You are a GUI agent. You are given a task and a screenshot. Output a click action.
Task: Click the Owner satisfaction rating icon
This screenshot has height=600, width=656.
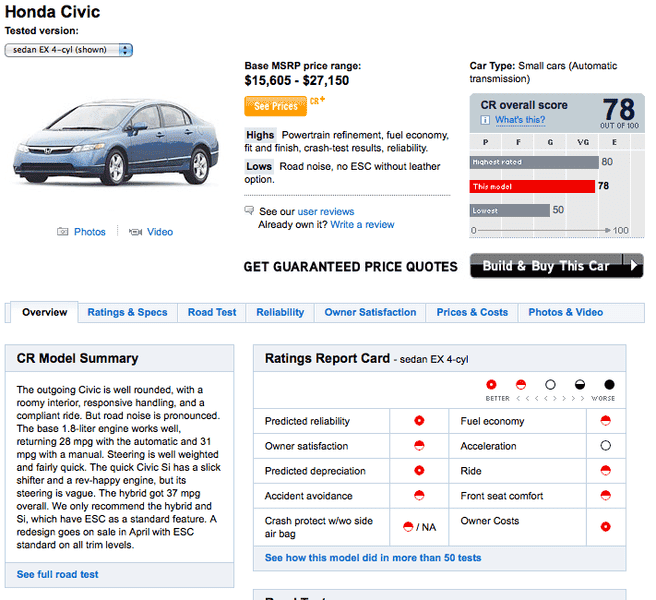[419, 446]
